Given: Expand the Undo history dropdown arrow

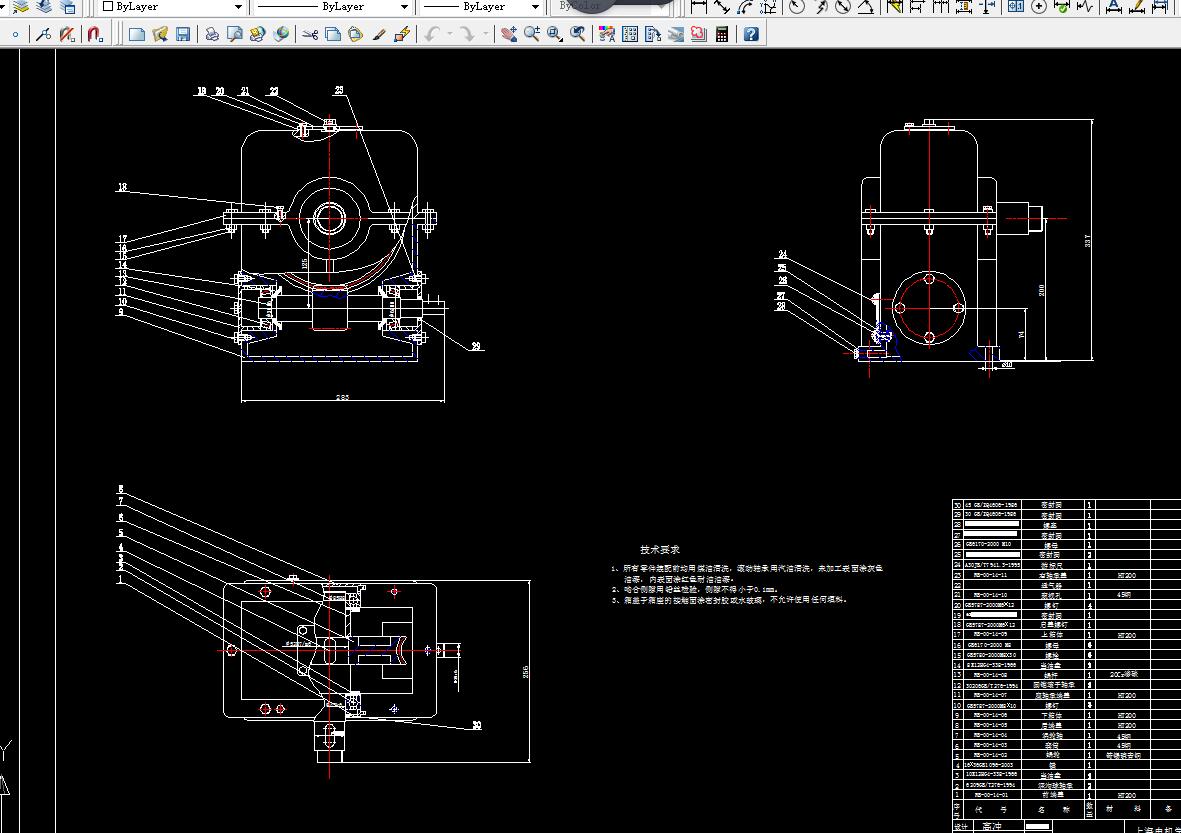Looking at the screenshot, I should tap(449, 34).
